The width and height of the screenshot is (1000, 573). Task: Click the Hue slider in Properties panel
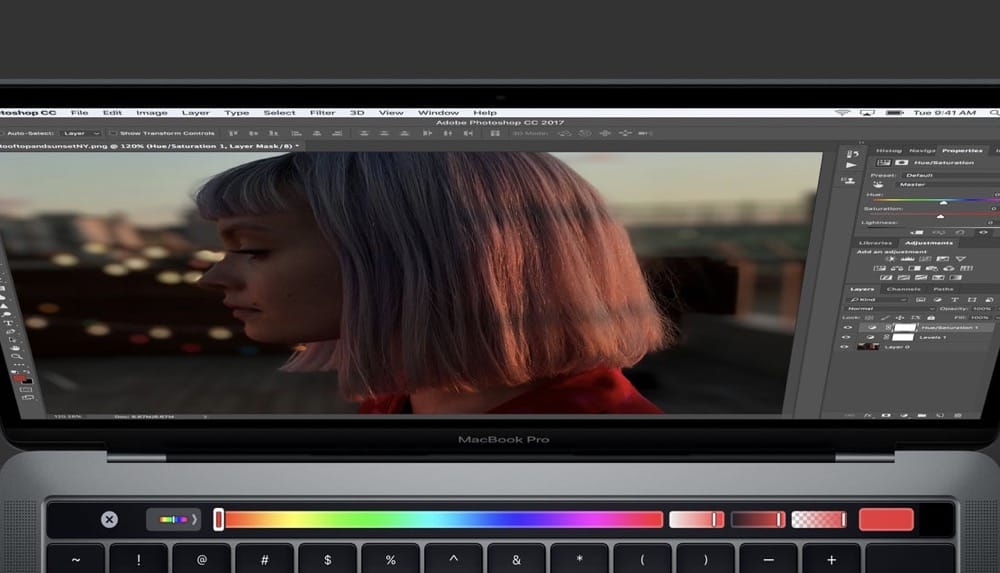(x=936, y=200)
